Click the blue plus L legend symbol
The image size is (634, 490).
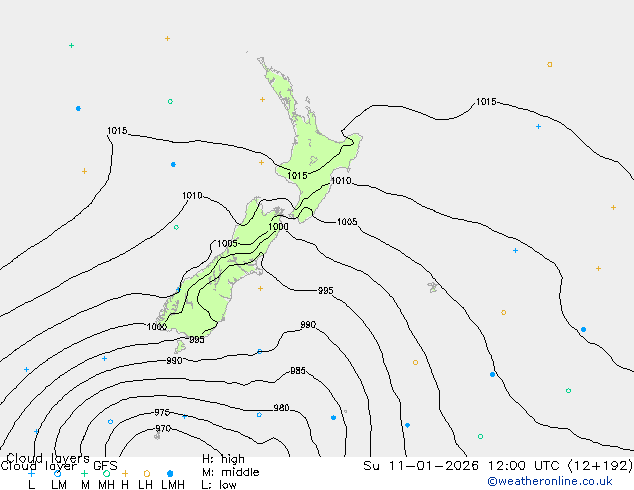[31, 473]
